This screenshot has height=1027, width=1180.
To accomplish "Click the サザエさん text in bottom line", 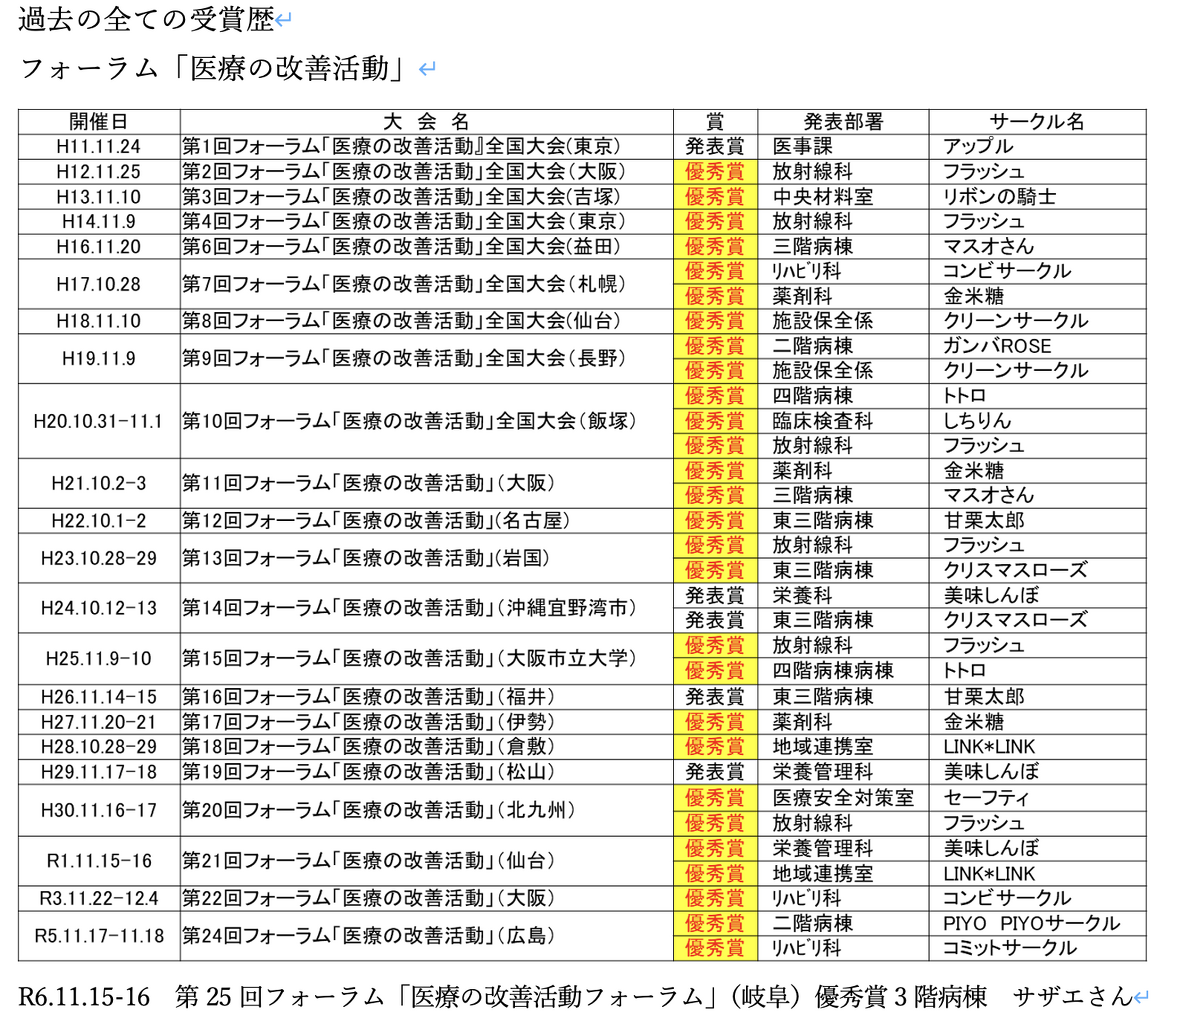I will point(1072,996).
